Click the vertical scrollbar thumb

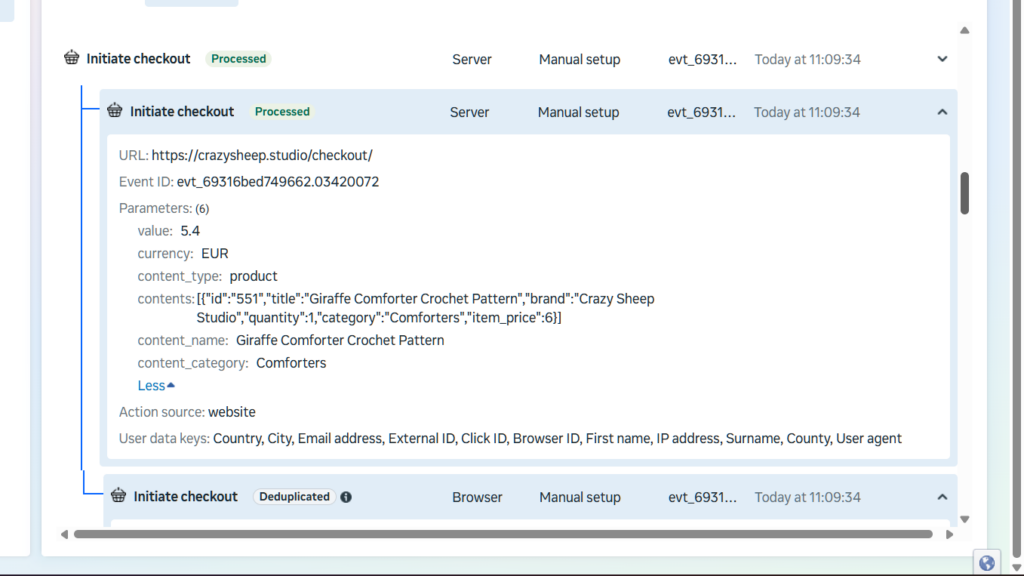(x=965, y=193)
